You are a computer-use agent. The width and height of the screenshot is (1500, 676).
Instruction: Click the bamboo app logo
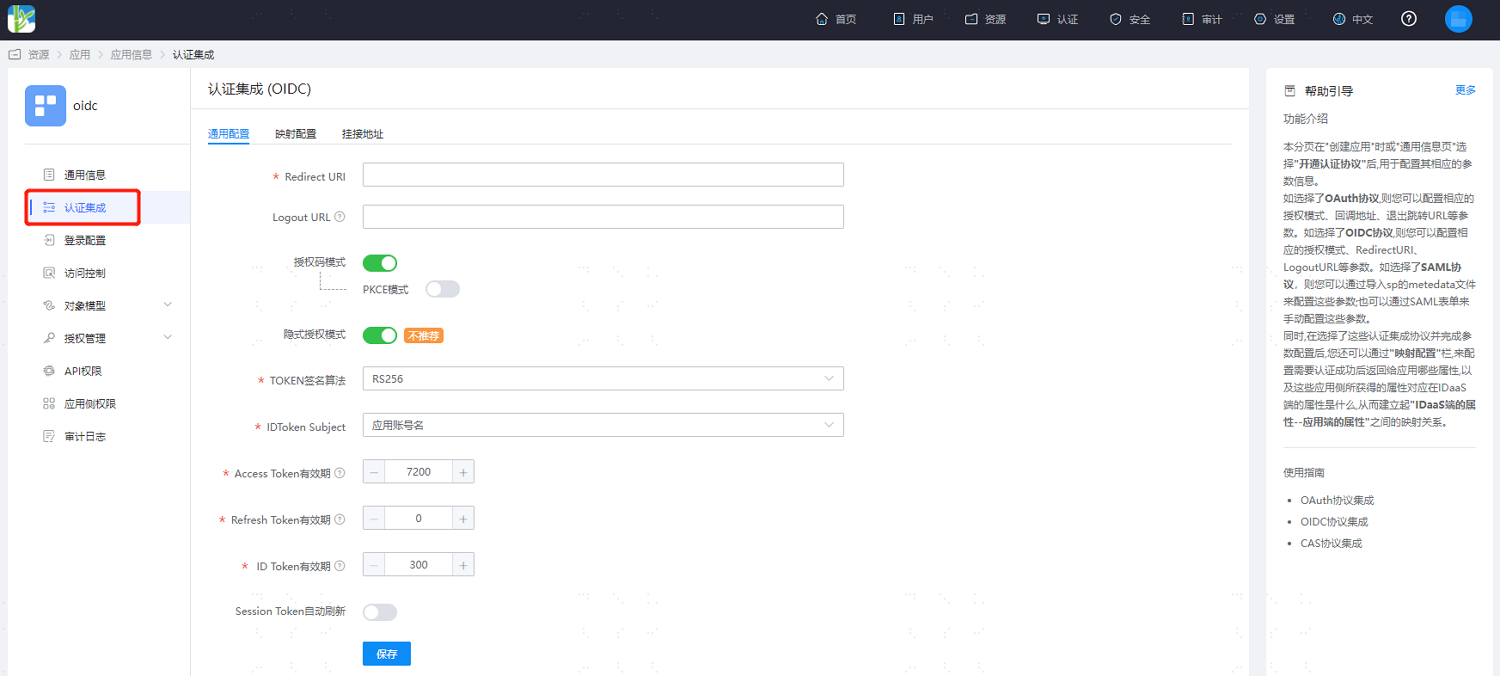pyautogui.click(x=22, y=18)
